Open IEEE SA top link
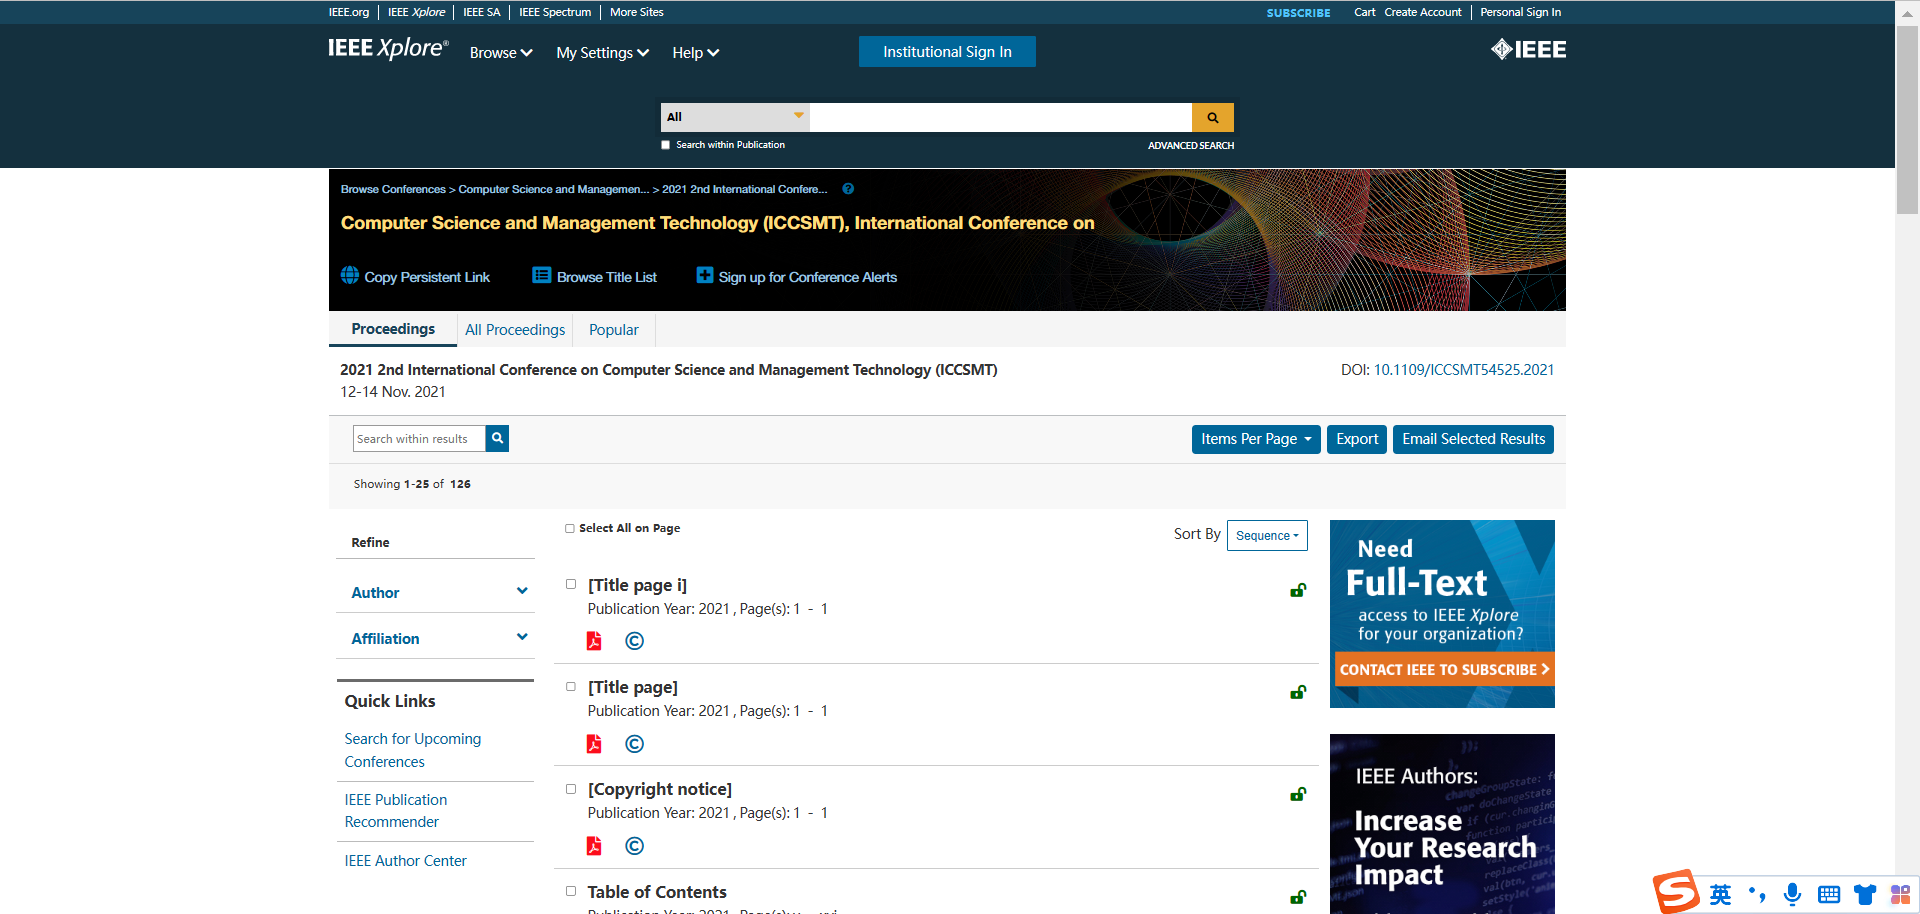Image resolution: width=1920 pixels, height=914 pixels. [x=482, y=12]
